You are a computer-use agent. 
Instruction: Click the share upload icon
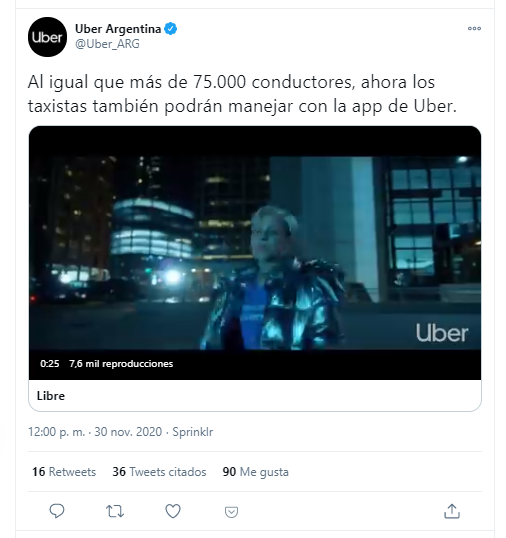(452, 511)
